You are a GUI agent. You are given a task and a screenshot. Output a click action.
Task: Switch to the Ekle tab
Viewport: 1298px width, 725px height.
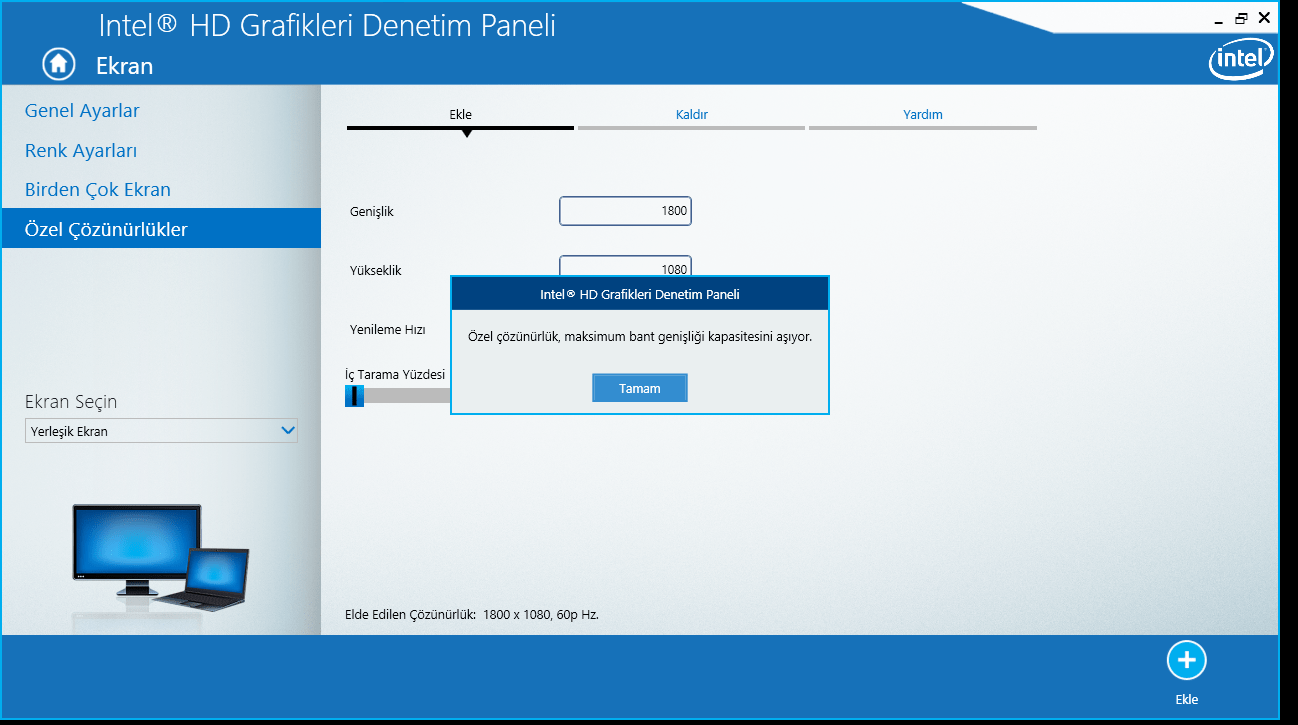(460, 116)
